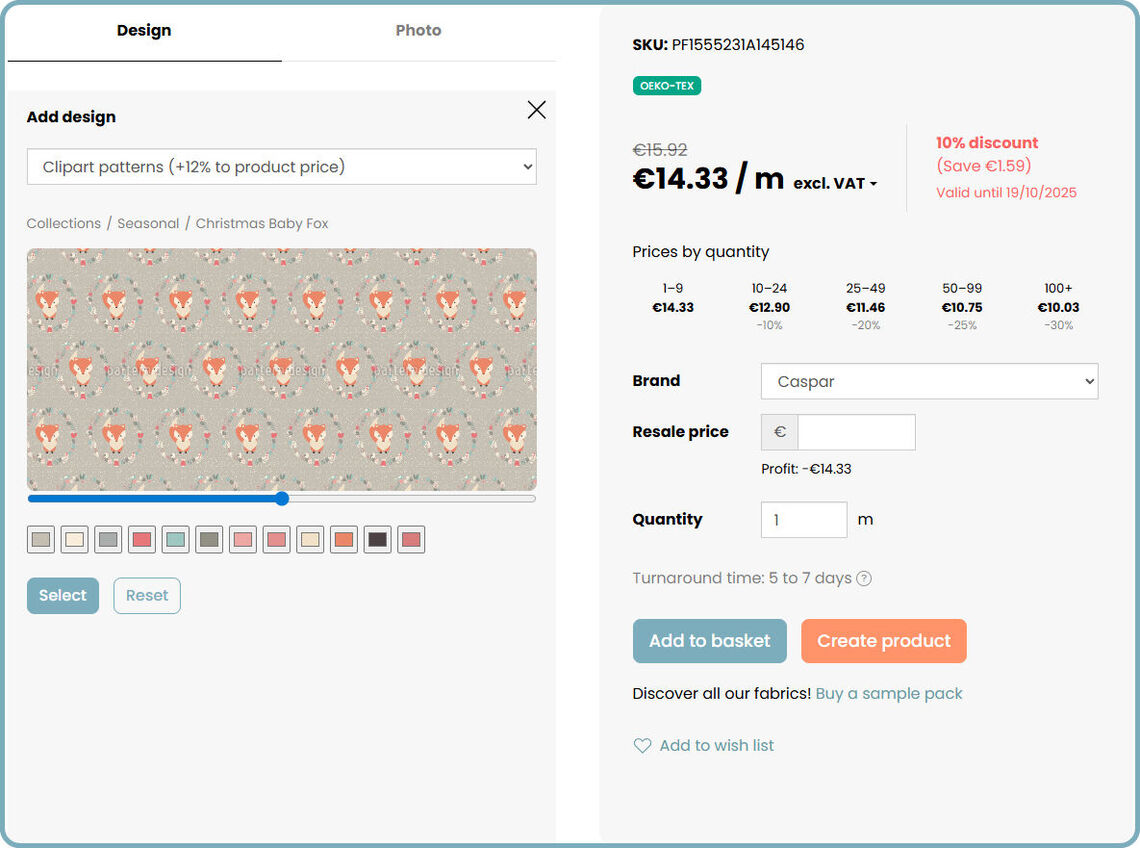
Task: Click the Resale price input field
Action: point(856,432)
